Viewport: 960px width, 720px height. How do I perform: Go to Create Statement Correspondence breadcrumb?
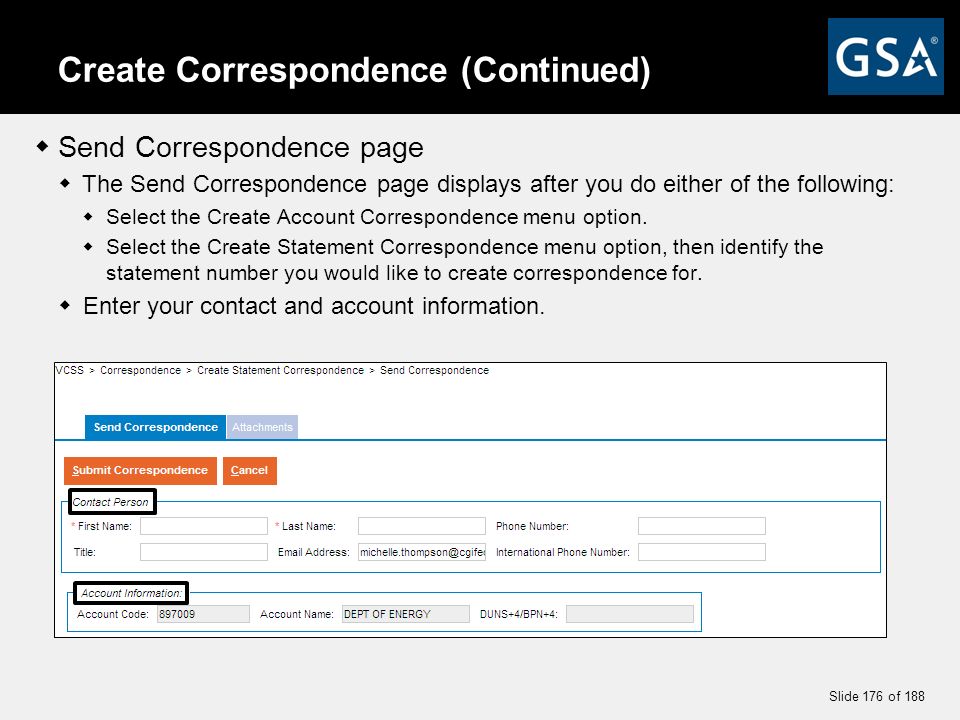click(280, 370)
